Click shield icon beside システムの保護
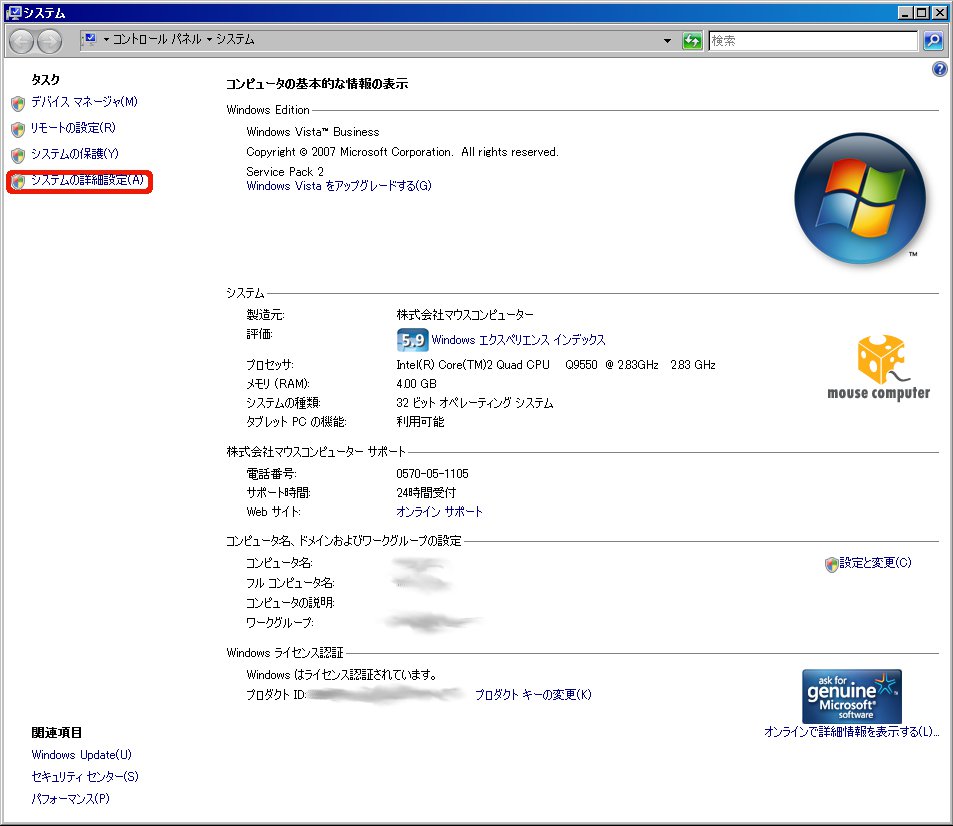 (x=18, y=156)
